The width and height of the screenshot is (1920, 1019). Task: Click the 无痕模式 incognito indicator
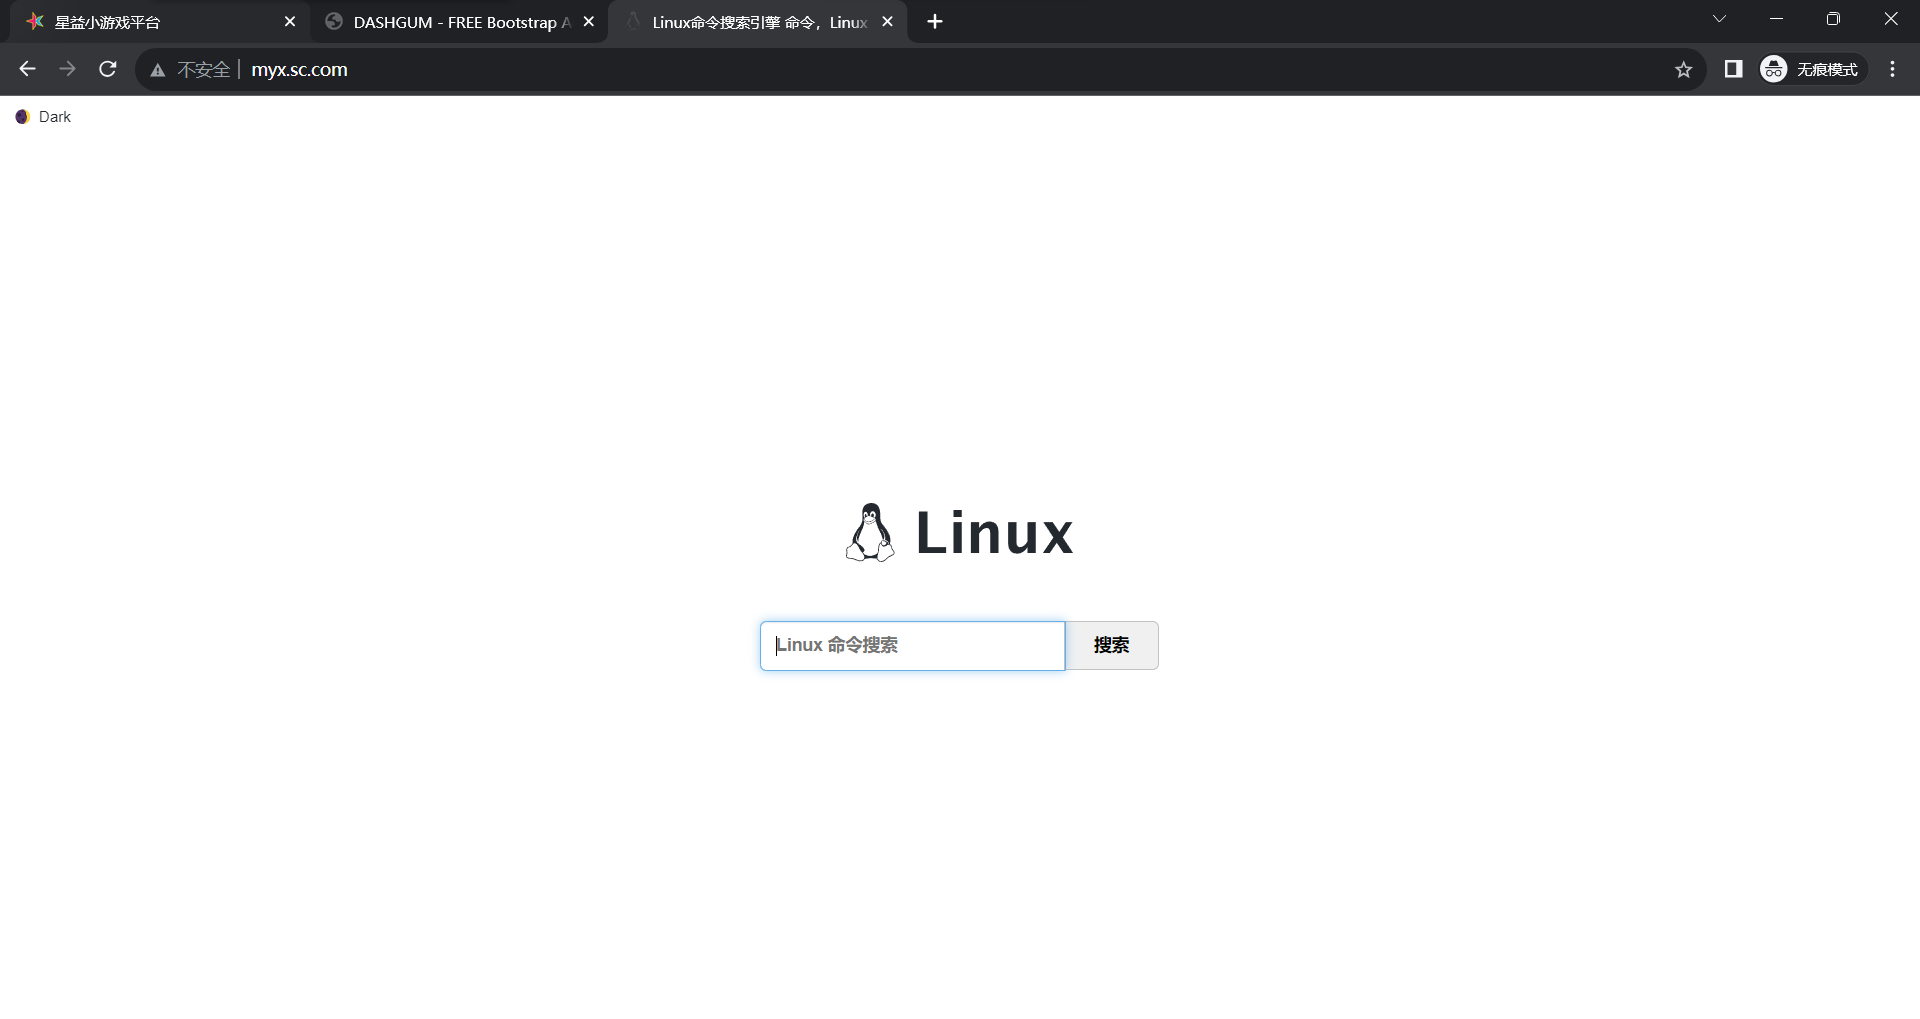(1812, 69)
